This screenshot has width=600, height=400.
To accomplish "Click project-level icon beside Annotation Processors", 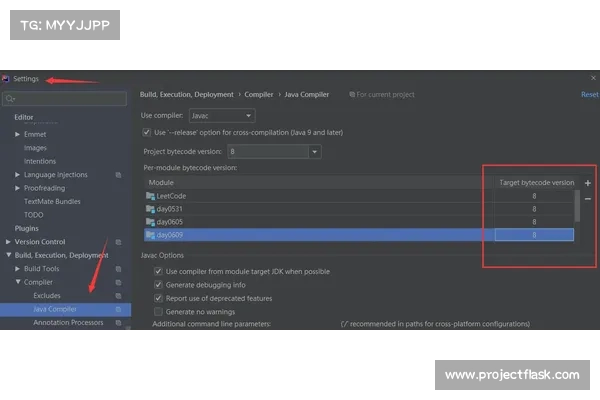I will coord(118,323).
